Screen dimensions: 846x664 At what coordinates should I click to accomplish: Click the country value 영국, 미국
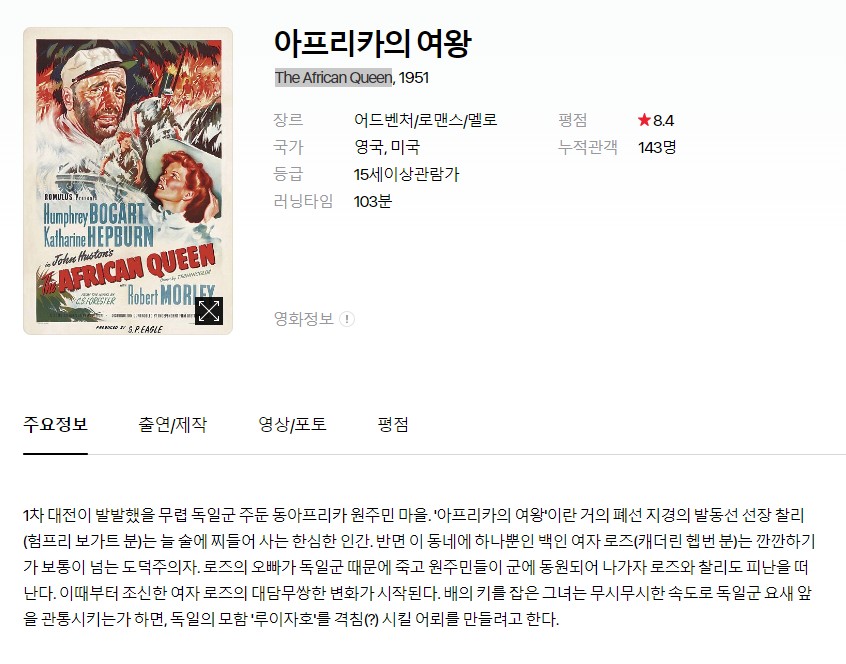coord(387,147)
